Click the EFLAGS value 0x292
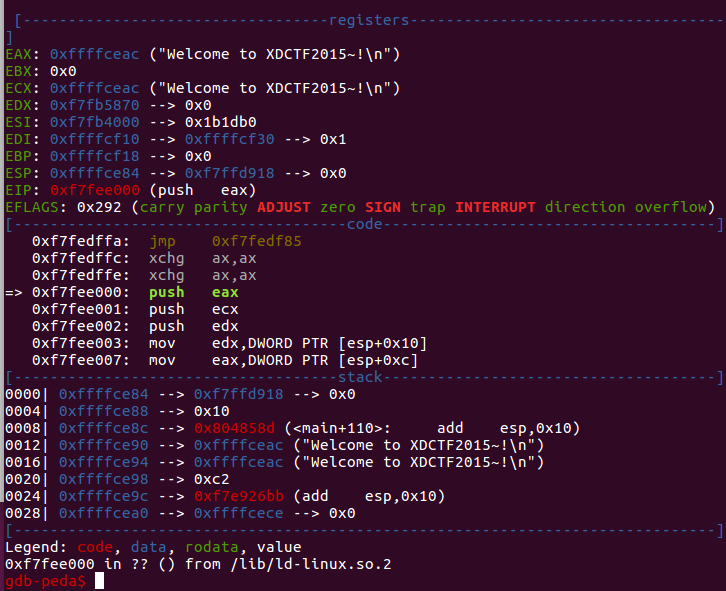The image size is (726, 591). [99, 207]
